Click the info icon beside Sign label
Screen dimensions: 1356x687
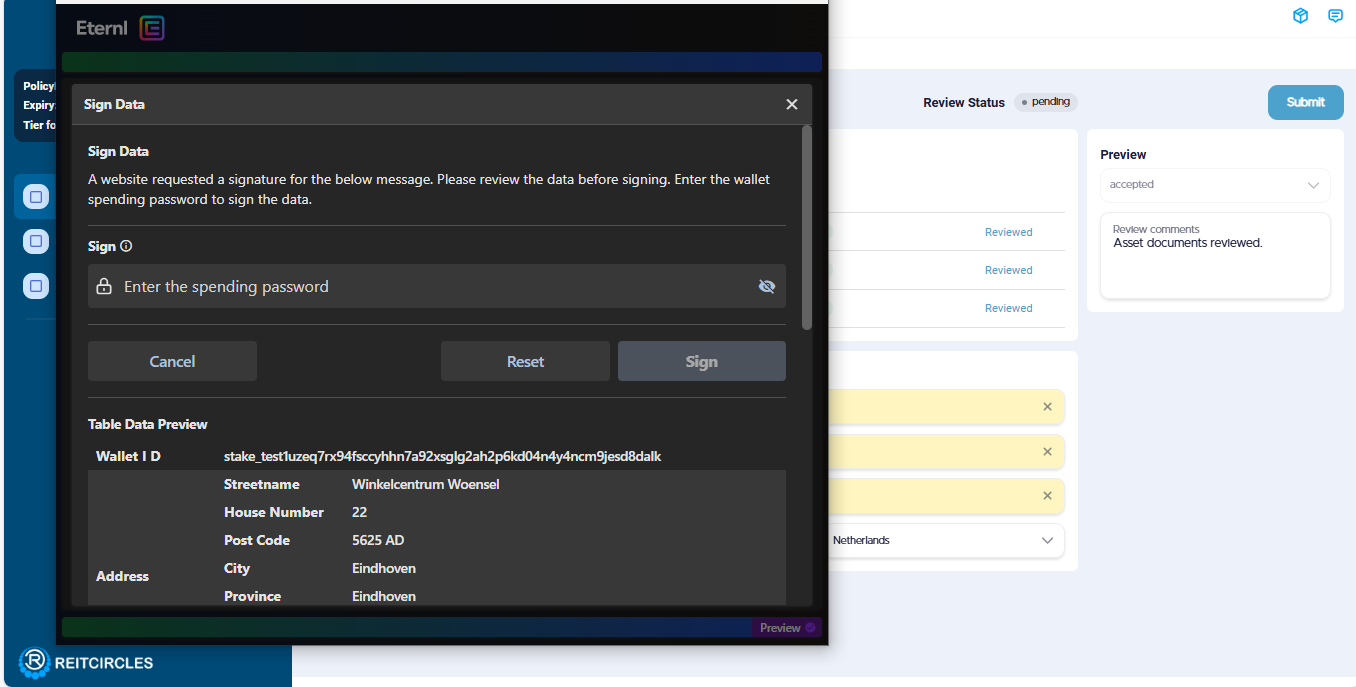pos(126,246)
